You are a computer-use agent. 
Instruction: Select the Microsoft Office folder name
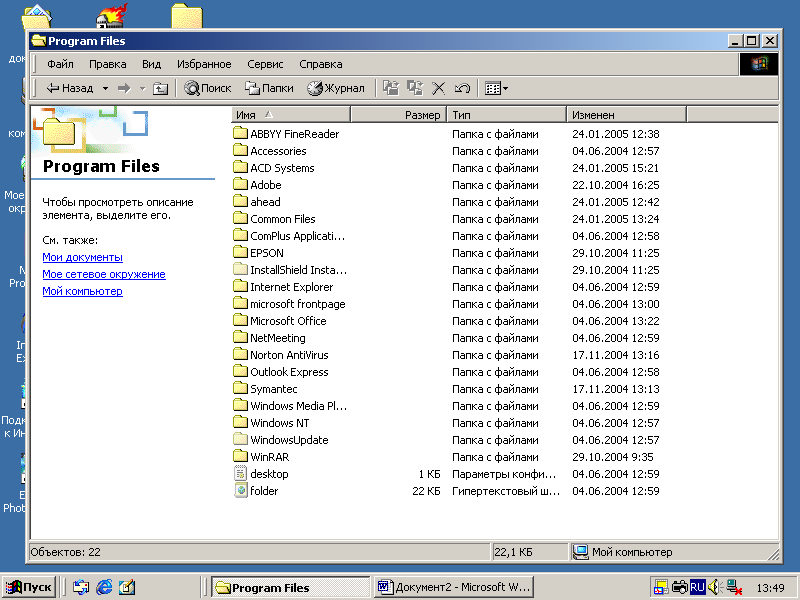point(288,321)
